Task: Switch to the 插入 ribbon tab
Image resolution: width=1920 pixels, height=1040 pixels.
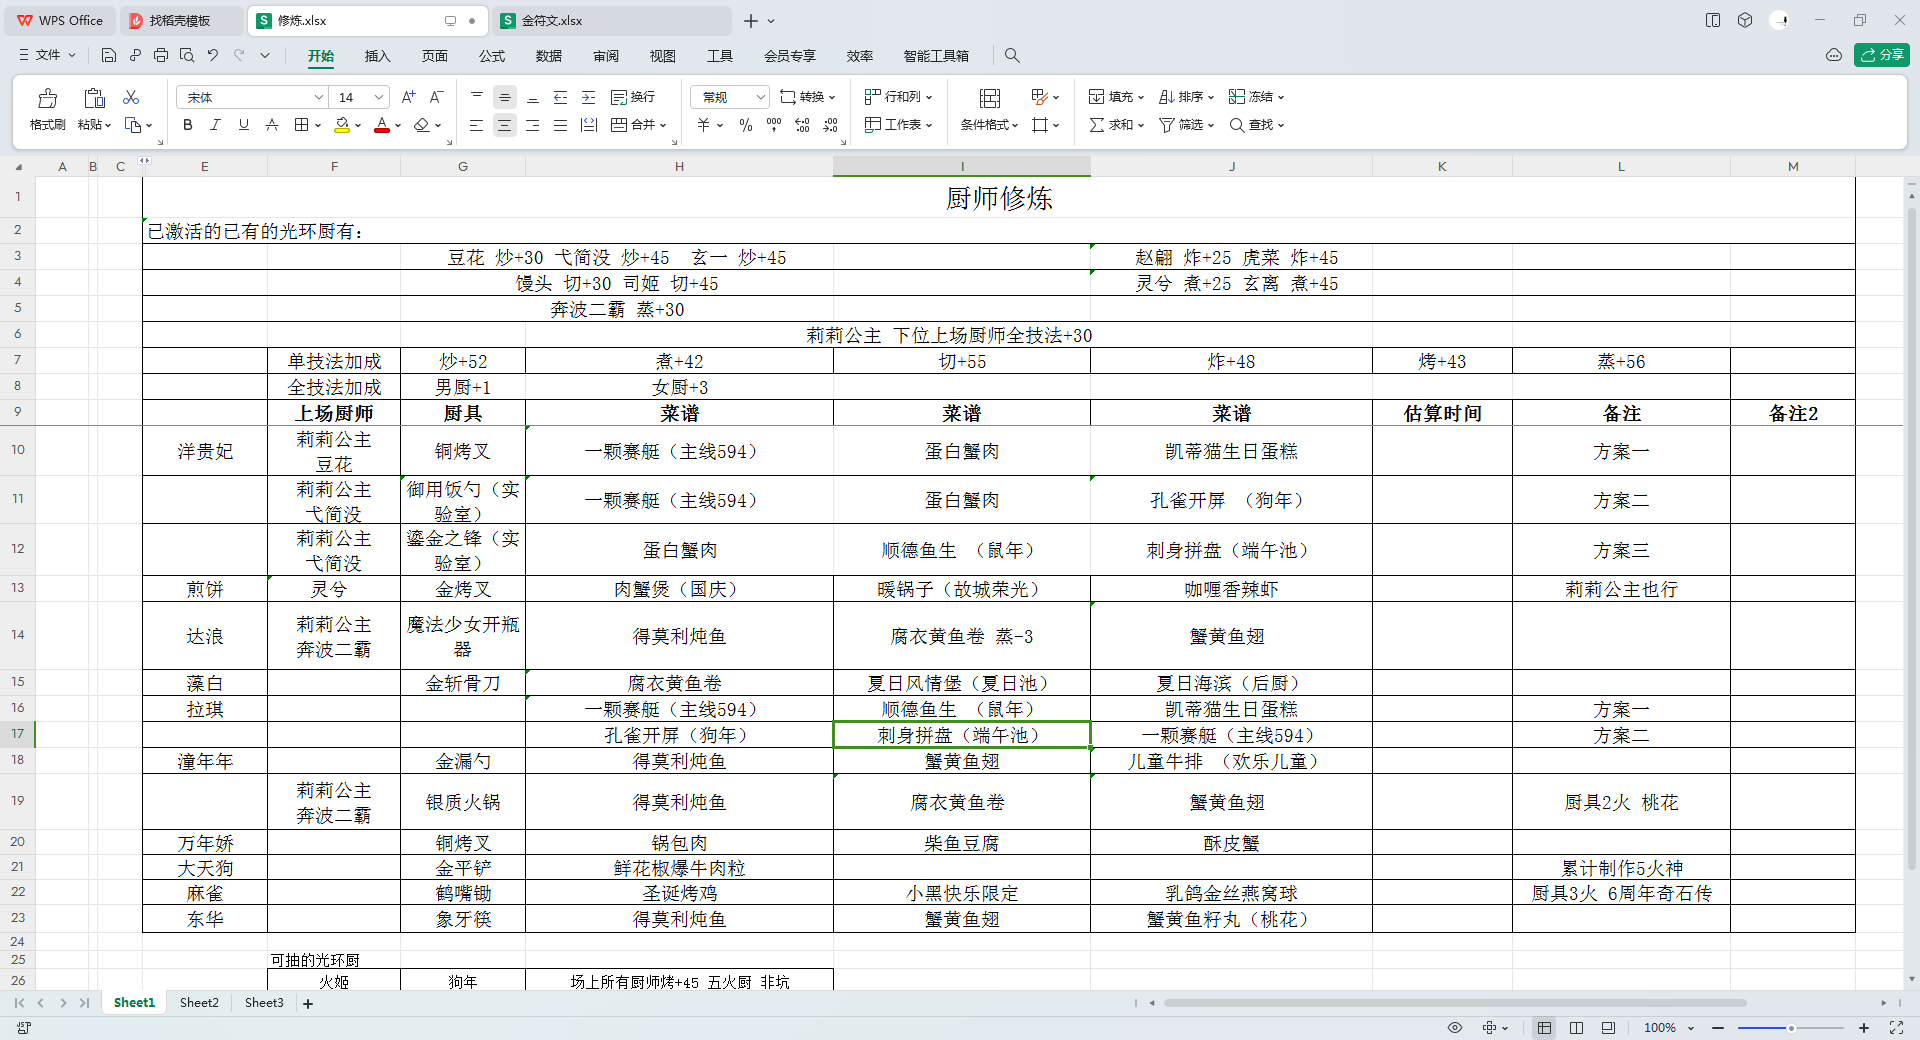Action: click(x=377, y=56)
